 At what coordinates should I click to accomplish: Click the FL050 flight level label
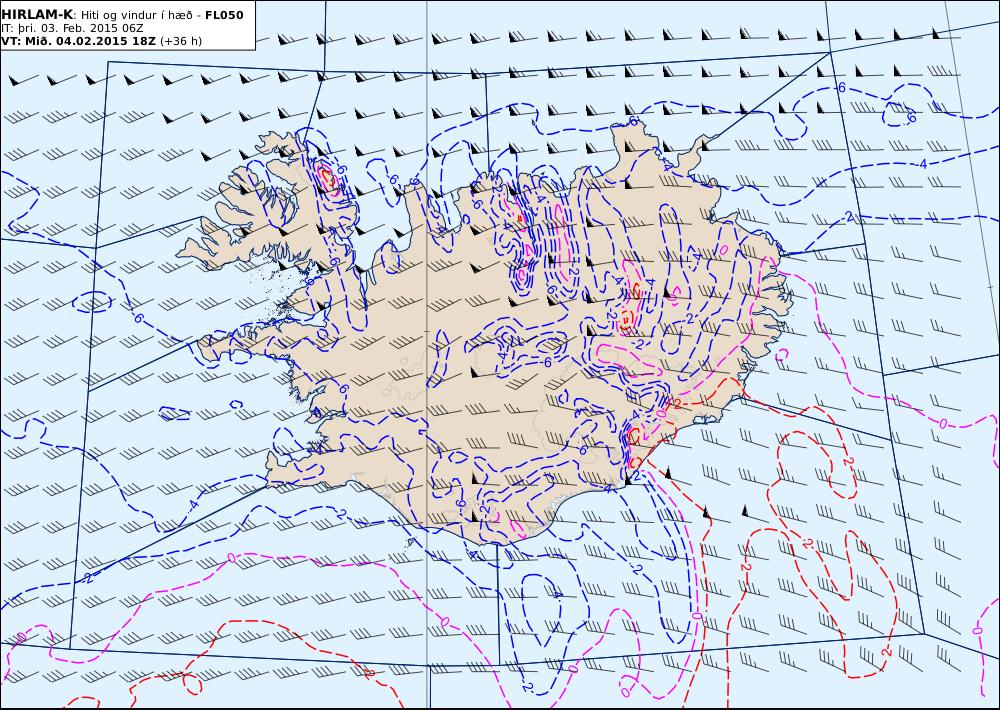(224, 15)
